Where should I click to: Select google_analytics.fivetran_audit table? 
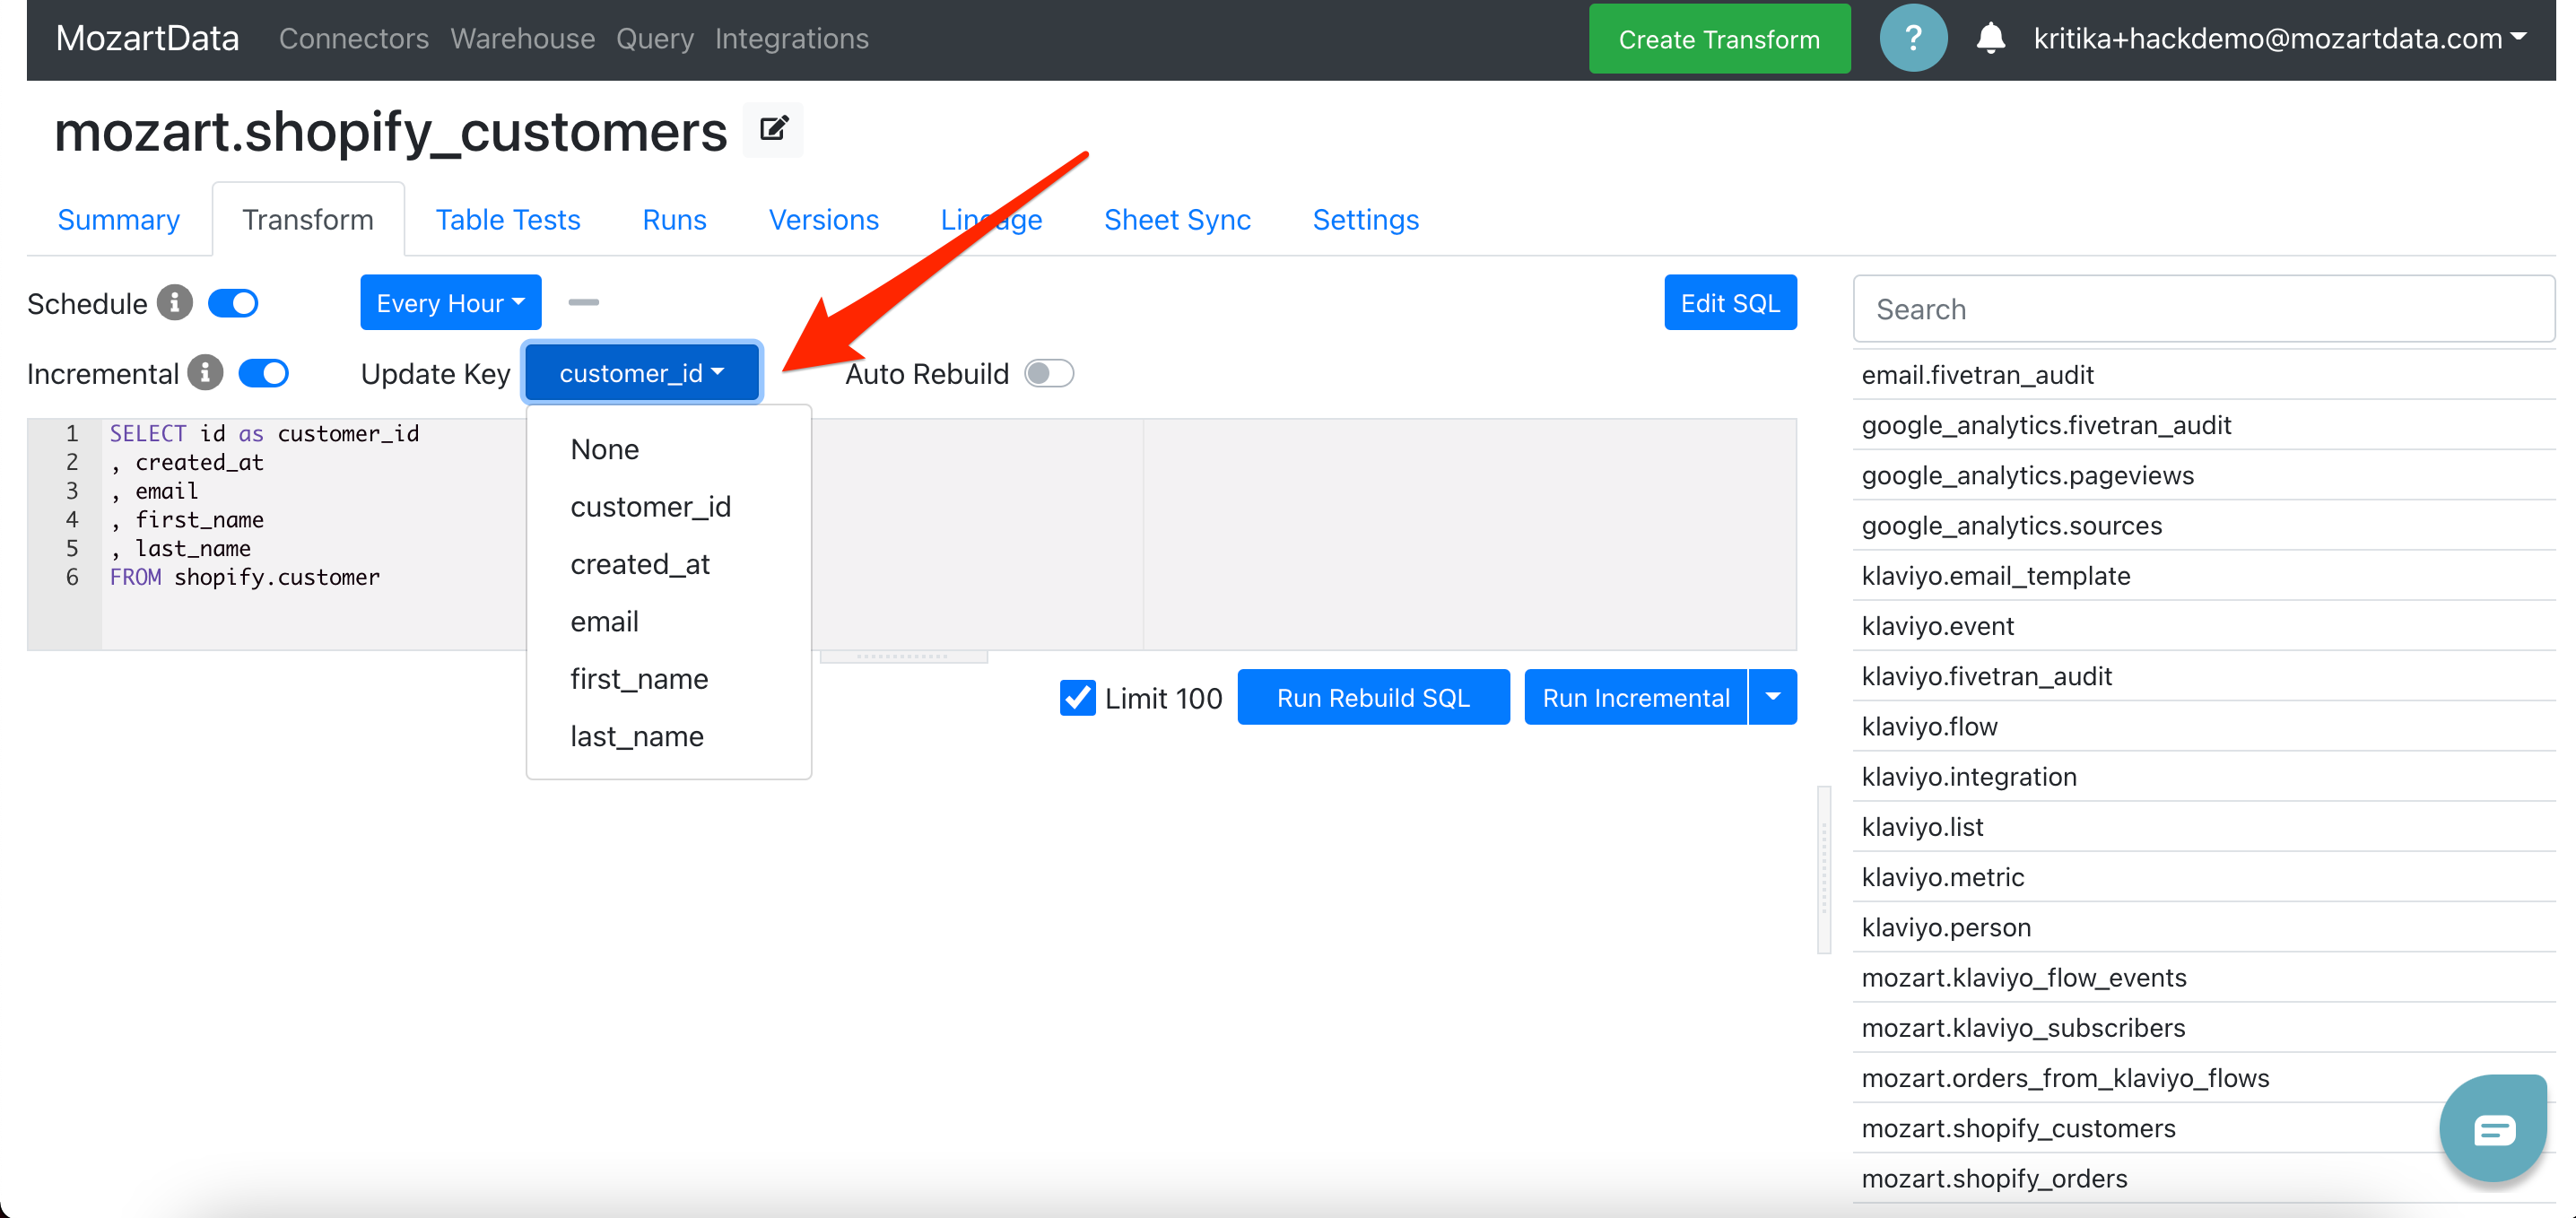click(x=2203, y=425)
